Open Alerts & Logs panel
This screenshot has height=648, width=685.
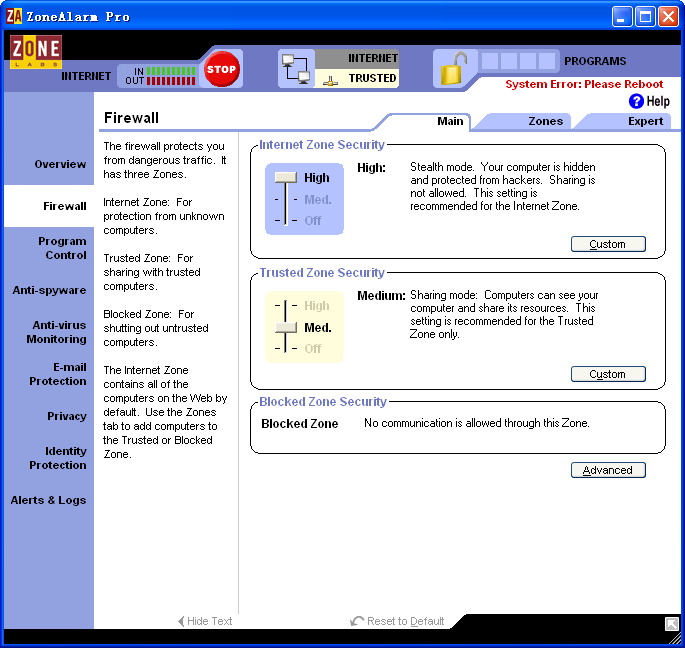tap(48, 500)
